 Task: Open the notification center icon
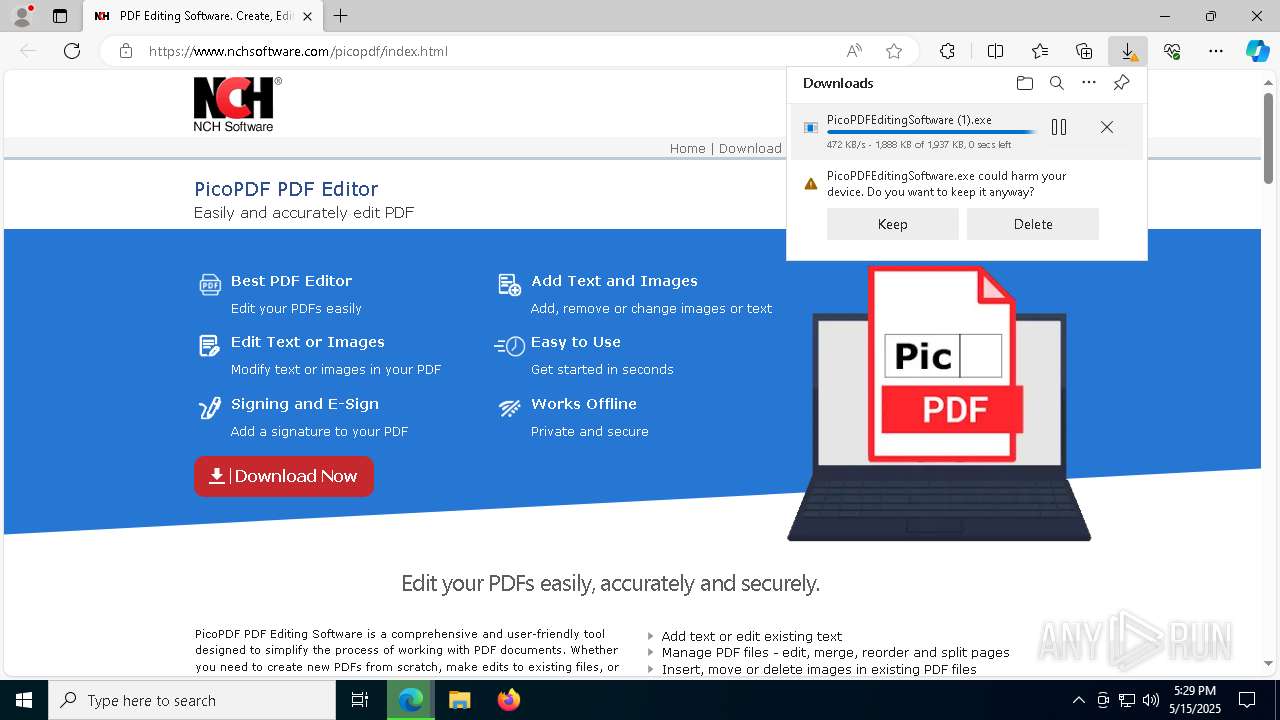click(x=1247, y=700)
